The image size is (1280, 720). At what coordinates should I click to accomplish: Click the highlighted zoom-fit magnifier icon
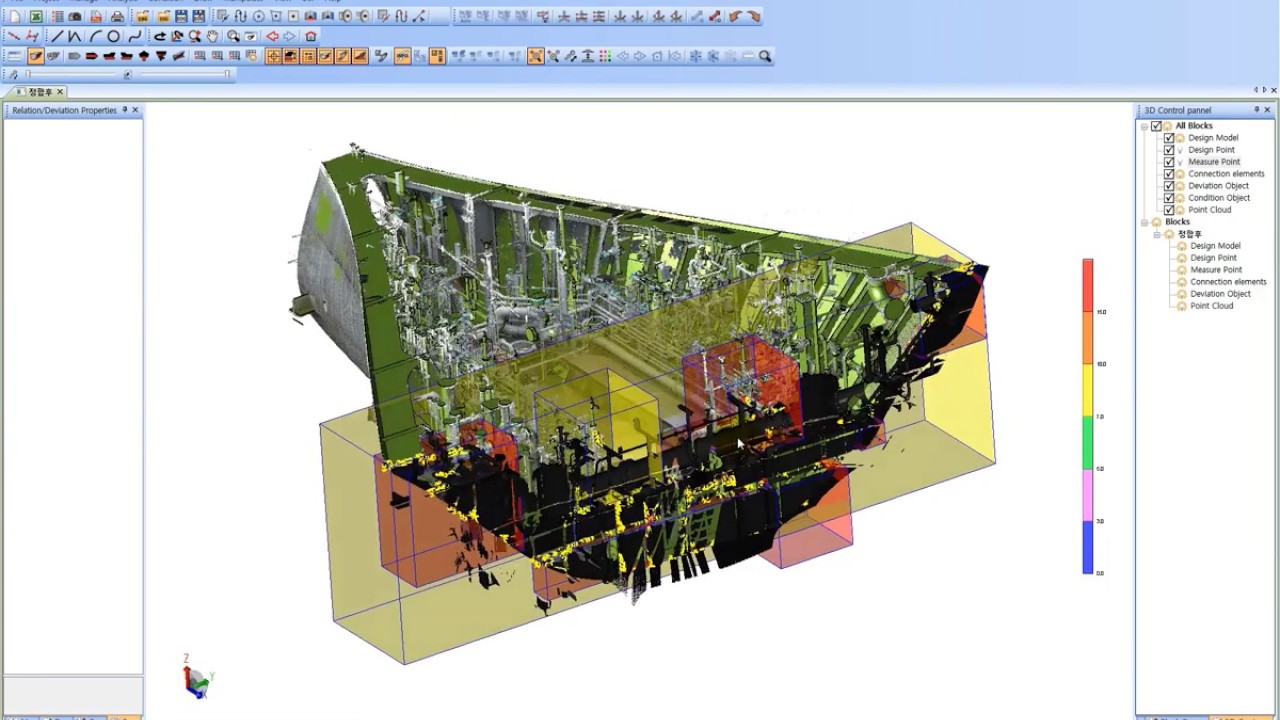(536, 57)
